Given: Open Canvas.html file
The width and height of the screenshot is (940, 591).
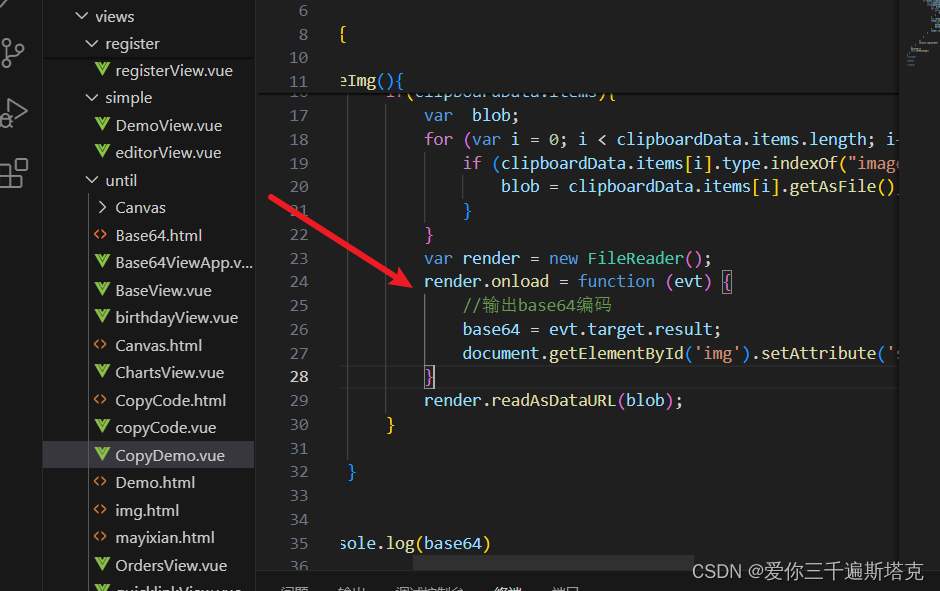Looking at the screenshot, I should (x=158, y=345).
